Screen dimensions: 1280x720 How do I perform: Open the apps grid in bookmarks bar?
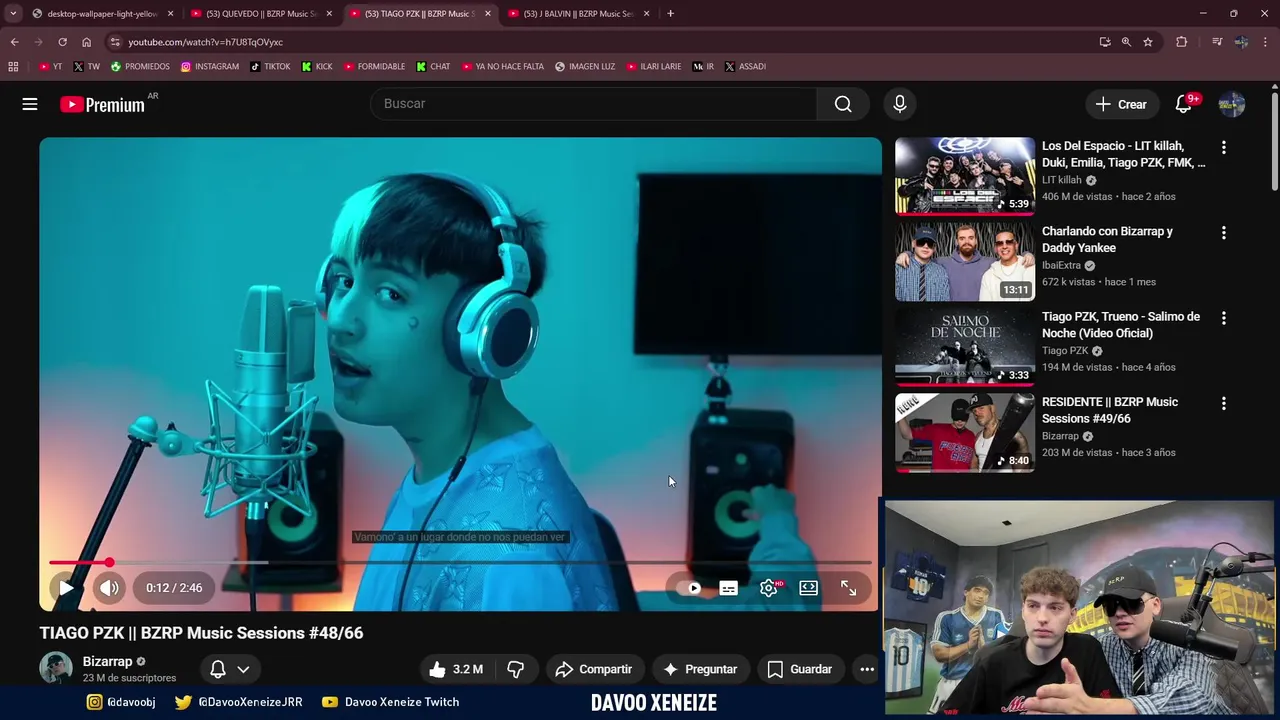tap(13, 66)
